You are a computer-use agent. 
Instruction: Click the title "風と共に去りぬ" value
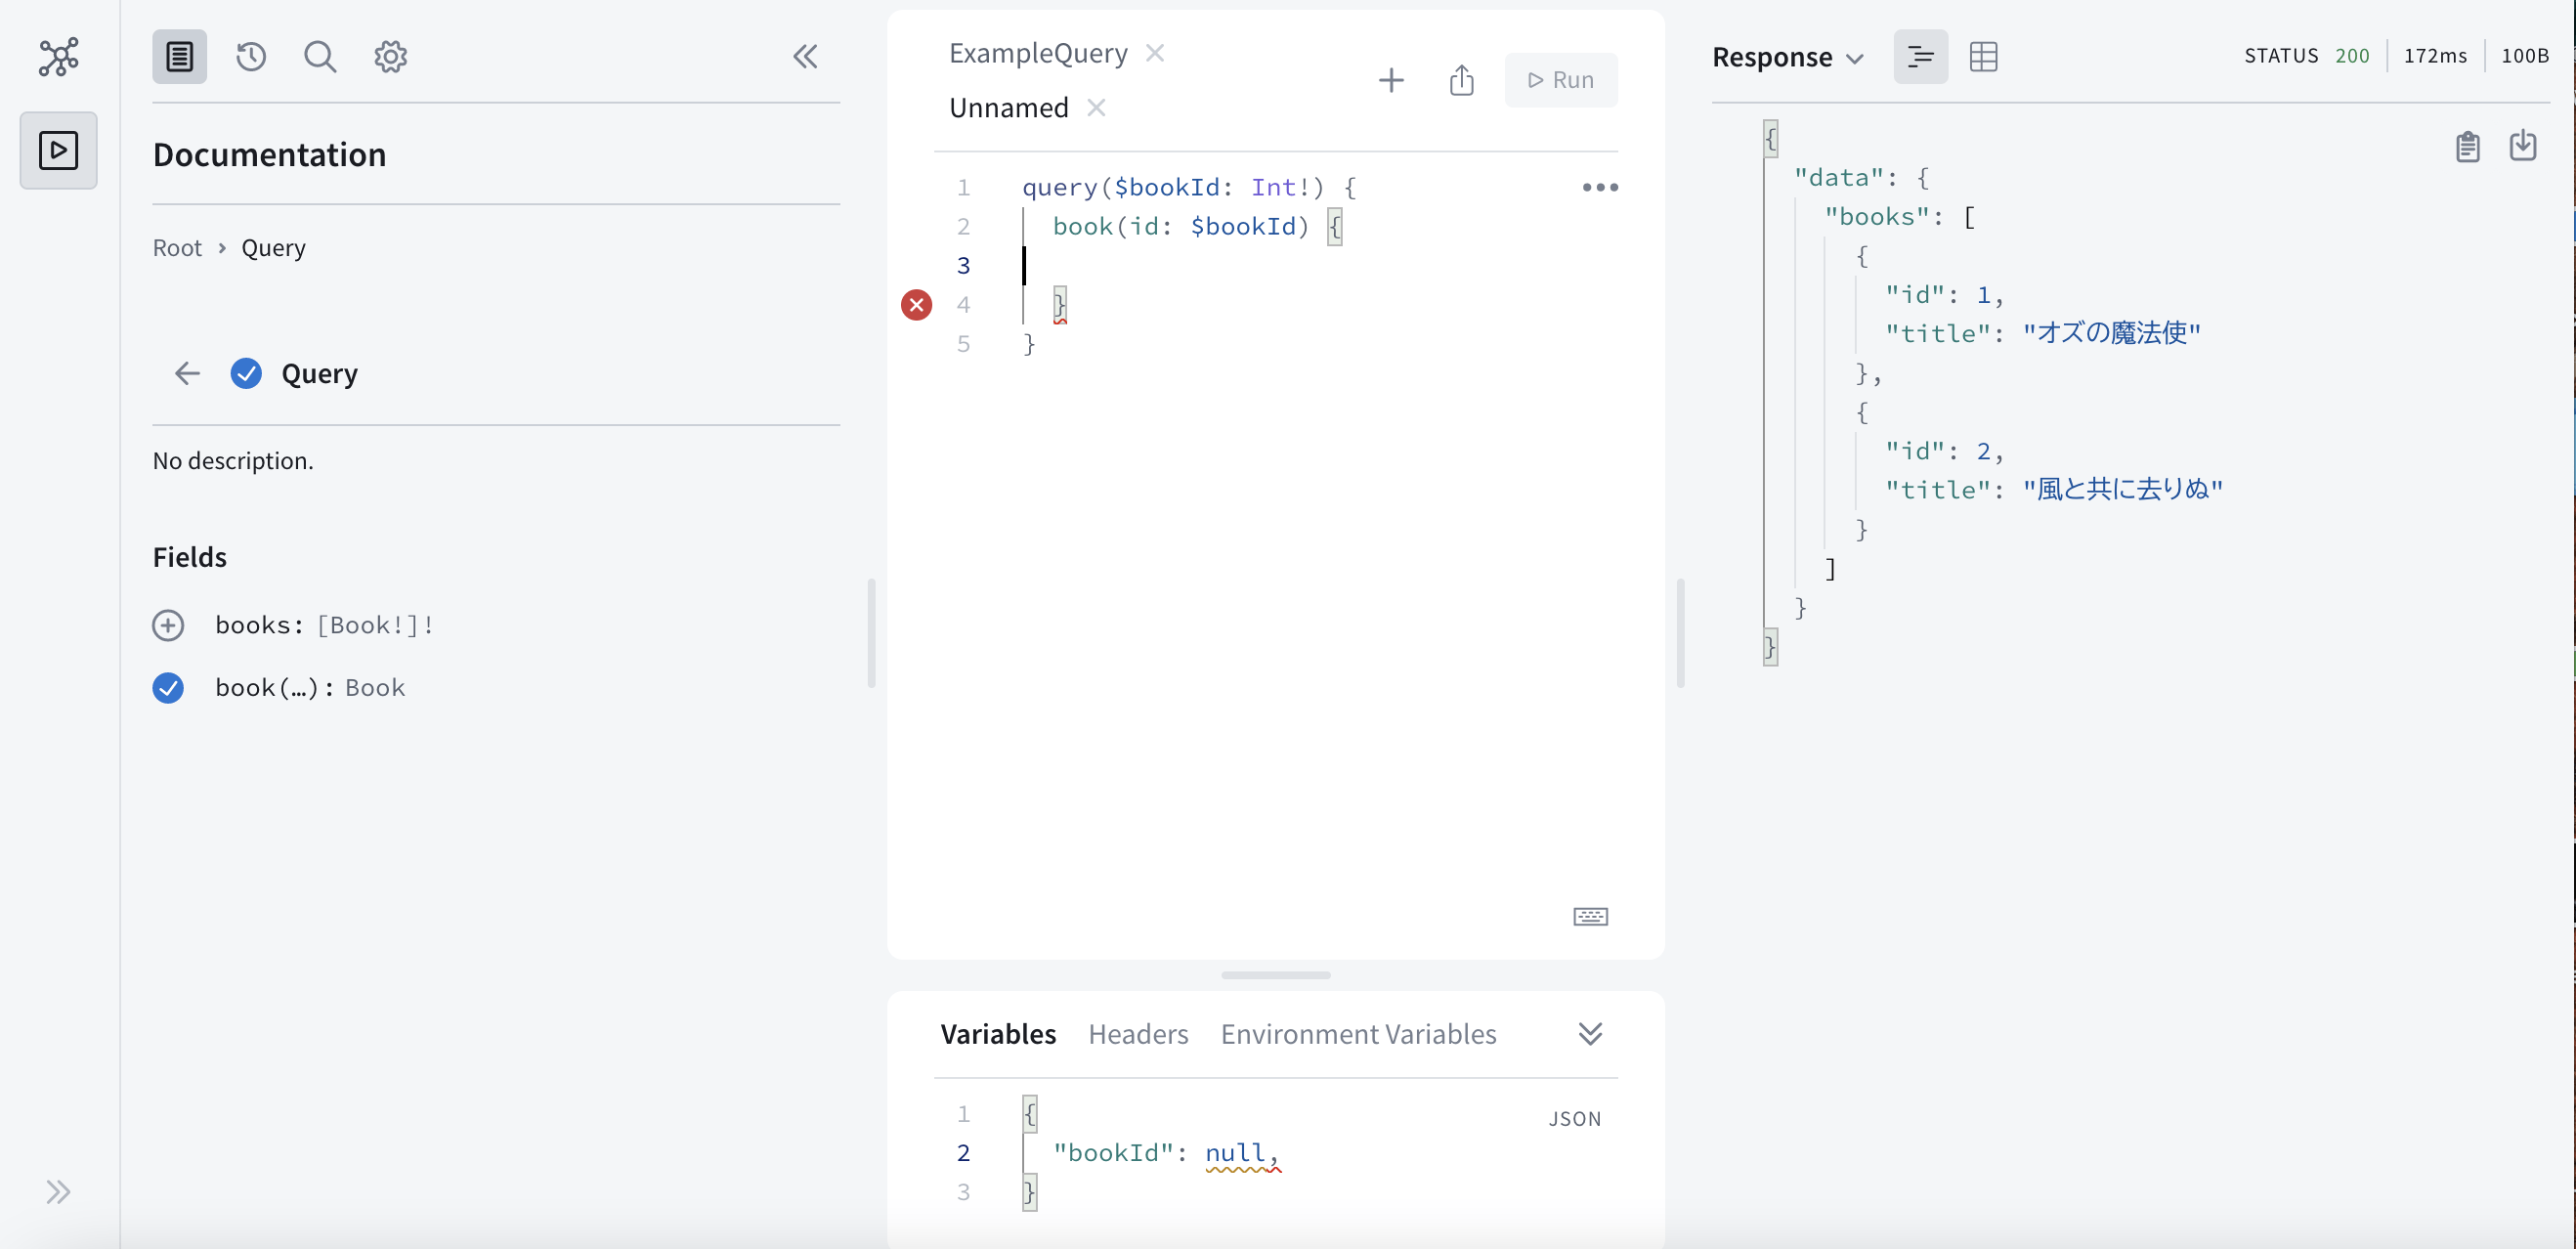(2122, 489)
